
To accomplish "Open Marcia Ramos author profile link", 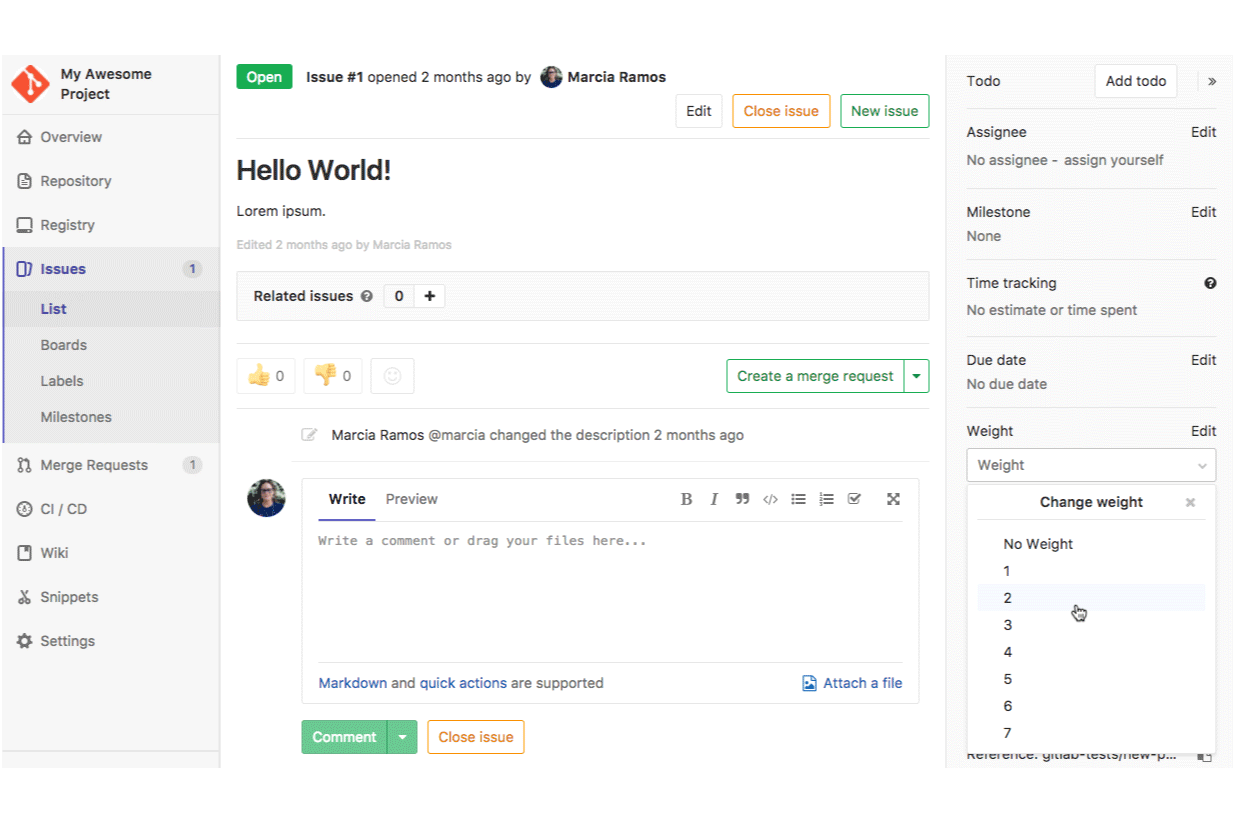I will tap(616, 77).
